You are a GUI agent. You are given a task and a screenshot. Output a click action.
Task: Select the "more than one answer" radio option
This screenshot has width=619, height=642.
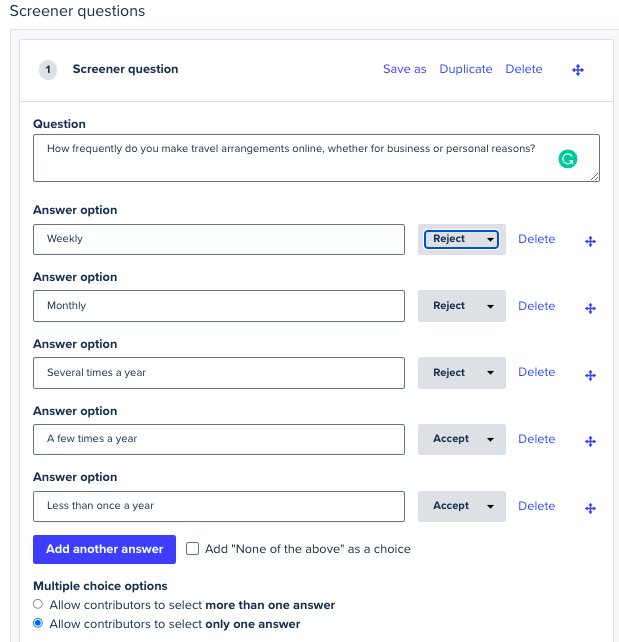click(38, 604)
